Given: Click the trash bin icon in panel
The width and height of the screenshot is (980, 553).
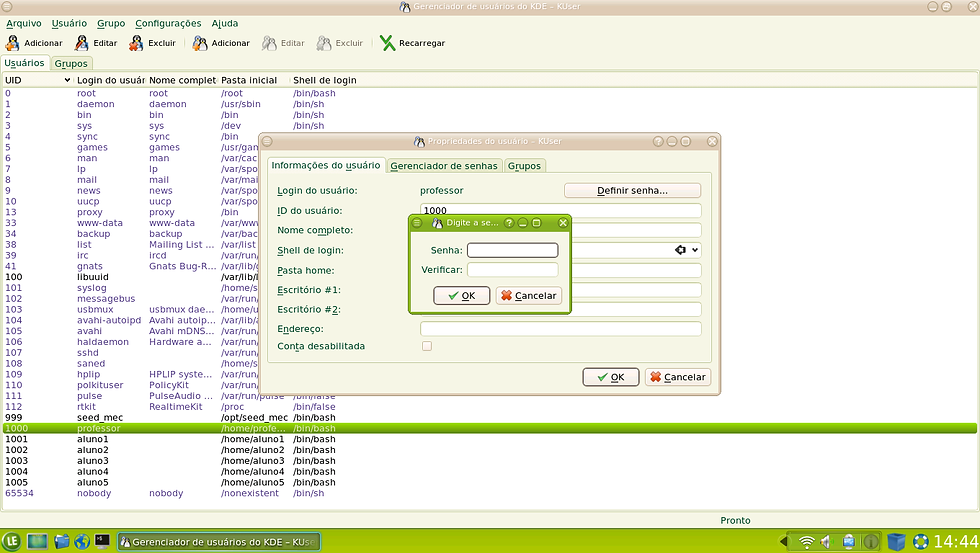Looking at the screenshot, I should click(896, 542).
